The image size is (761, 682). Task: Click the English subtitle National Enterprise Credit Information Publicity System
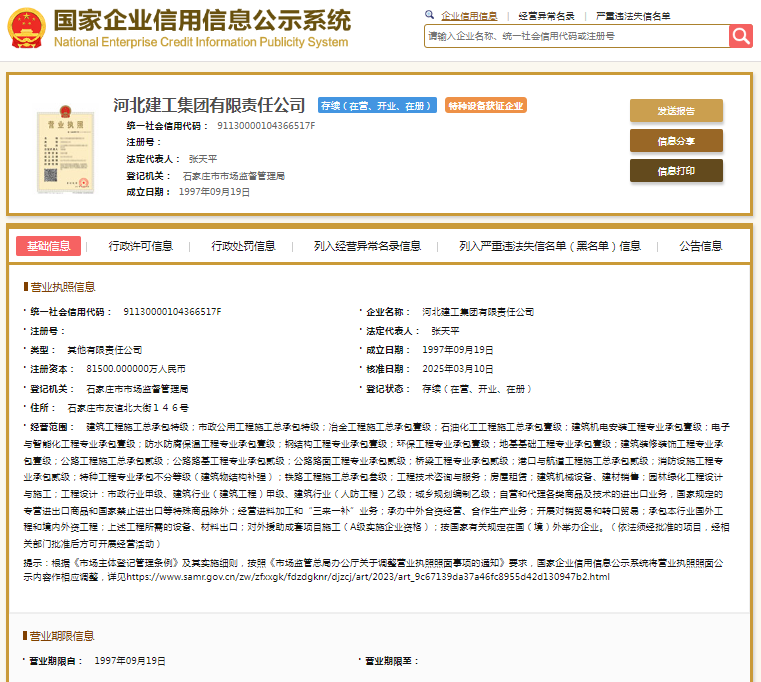click(201, 42)
